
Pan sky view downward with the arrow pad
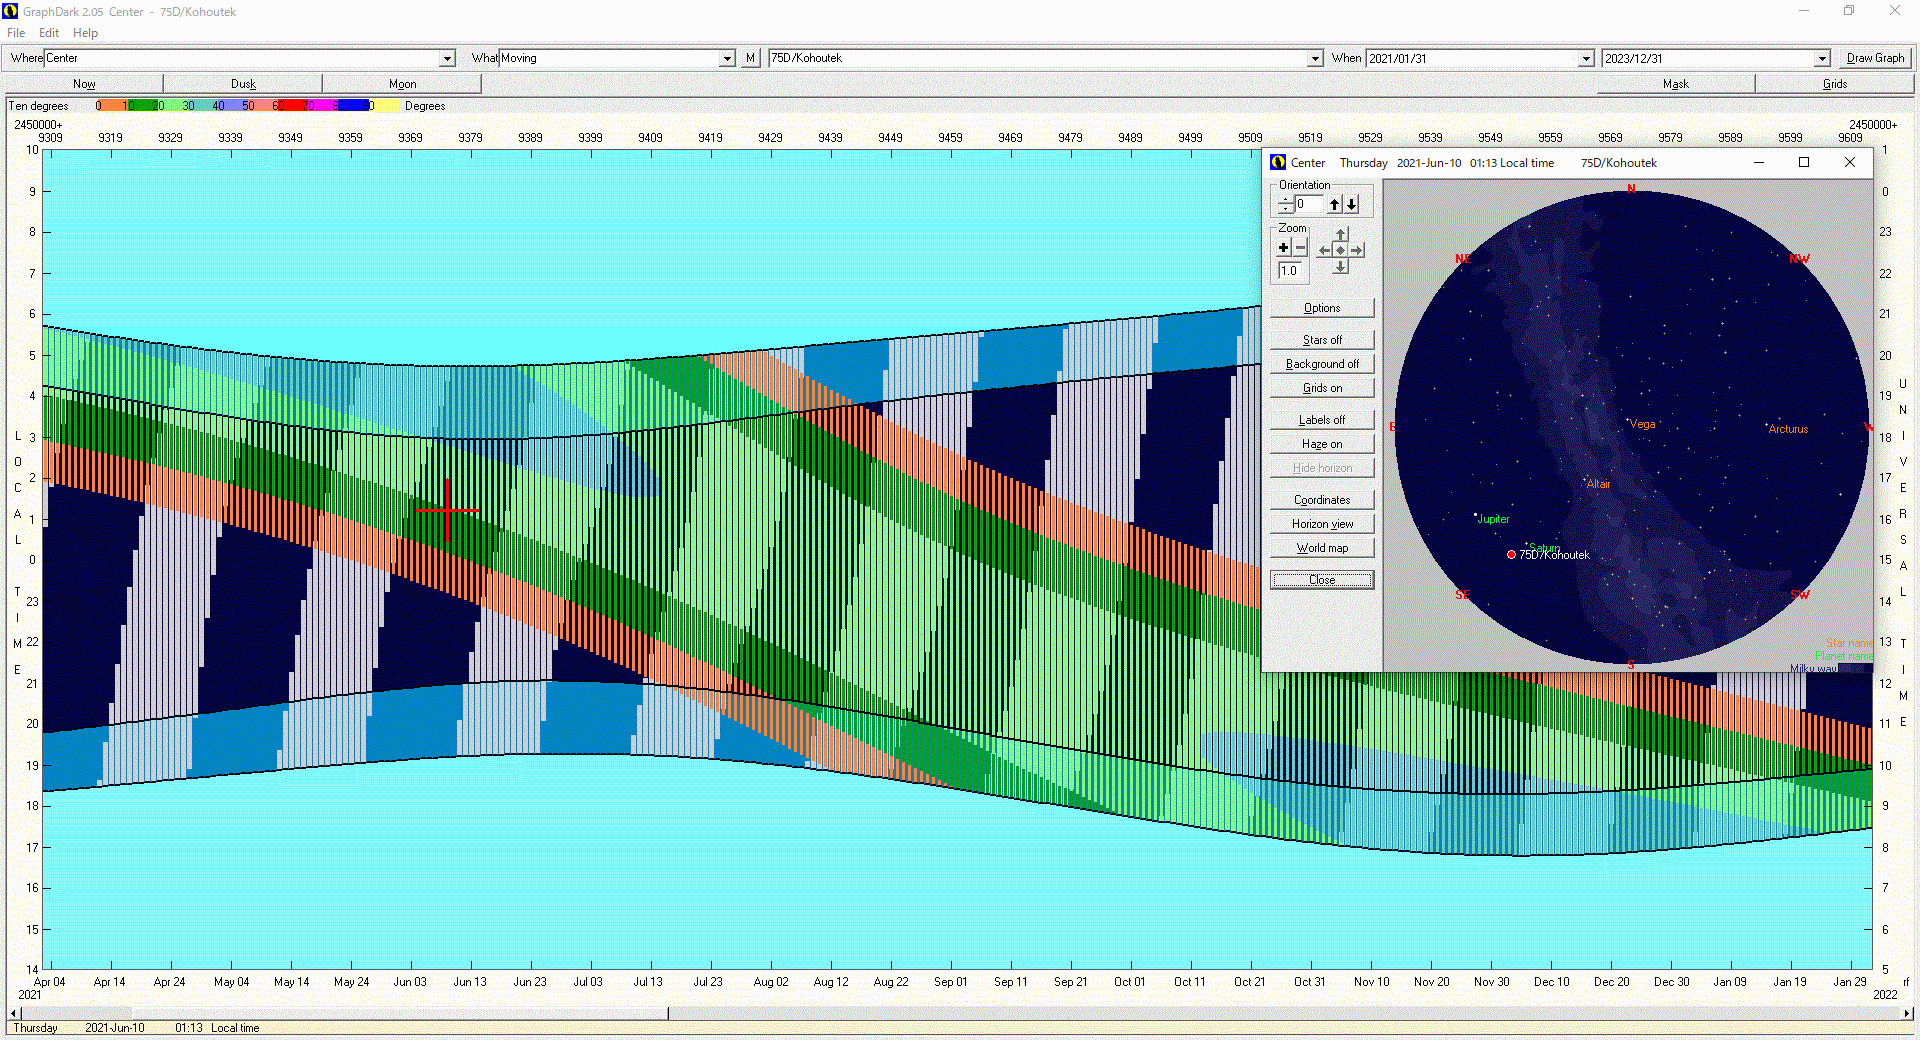[1341, 266]
